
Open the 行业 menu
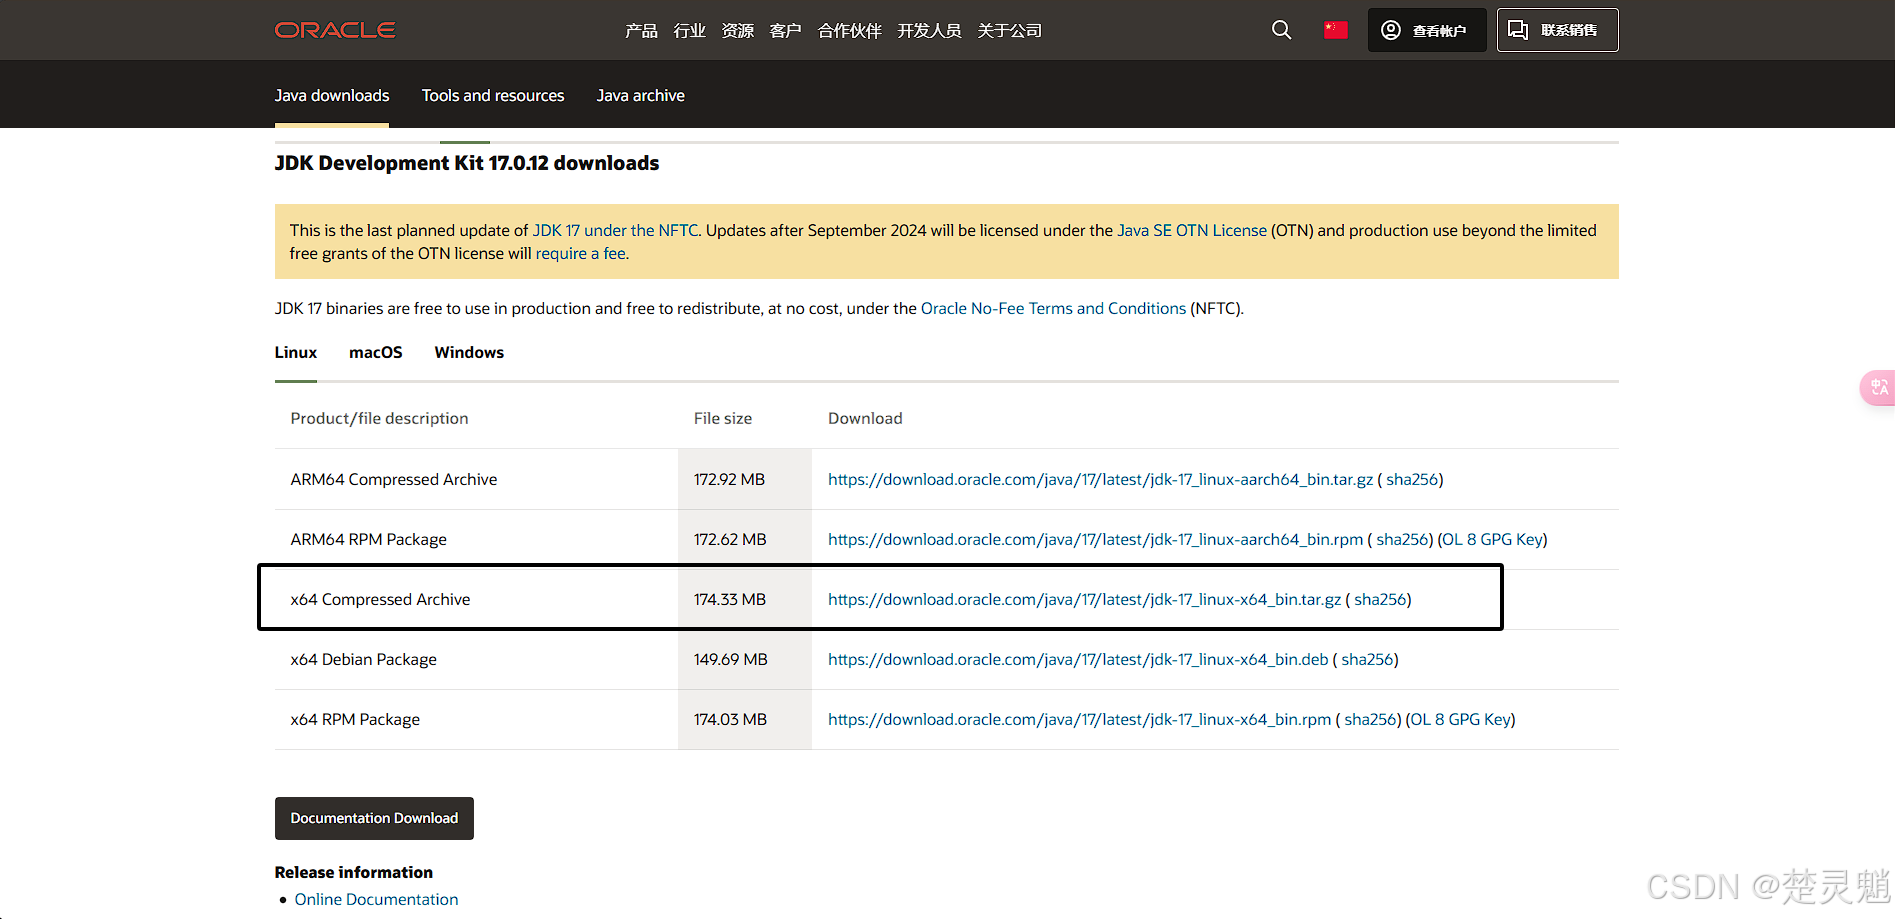[x=689, y=31]
